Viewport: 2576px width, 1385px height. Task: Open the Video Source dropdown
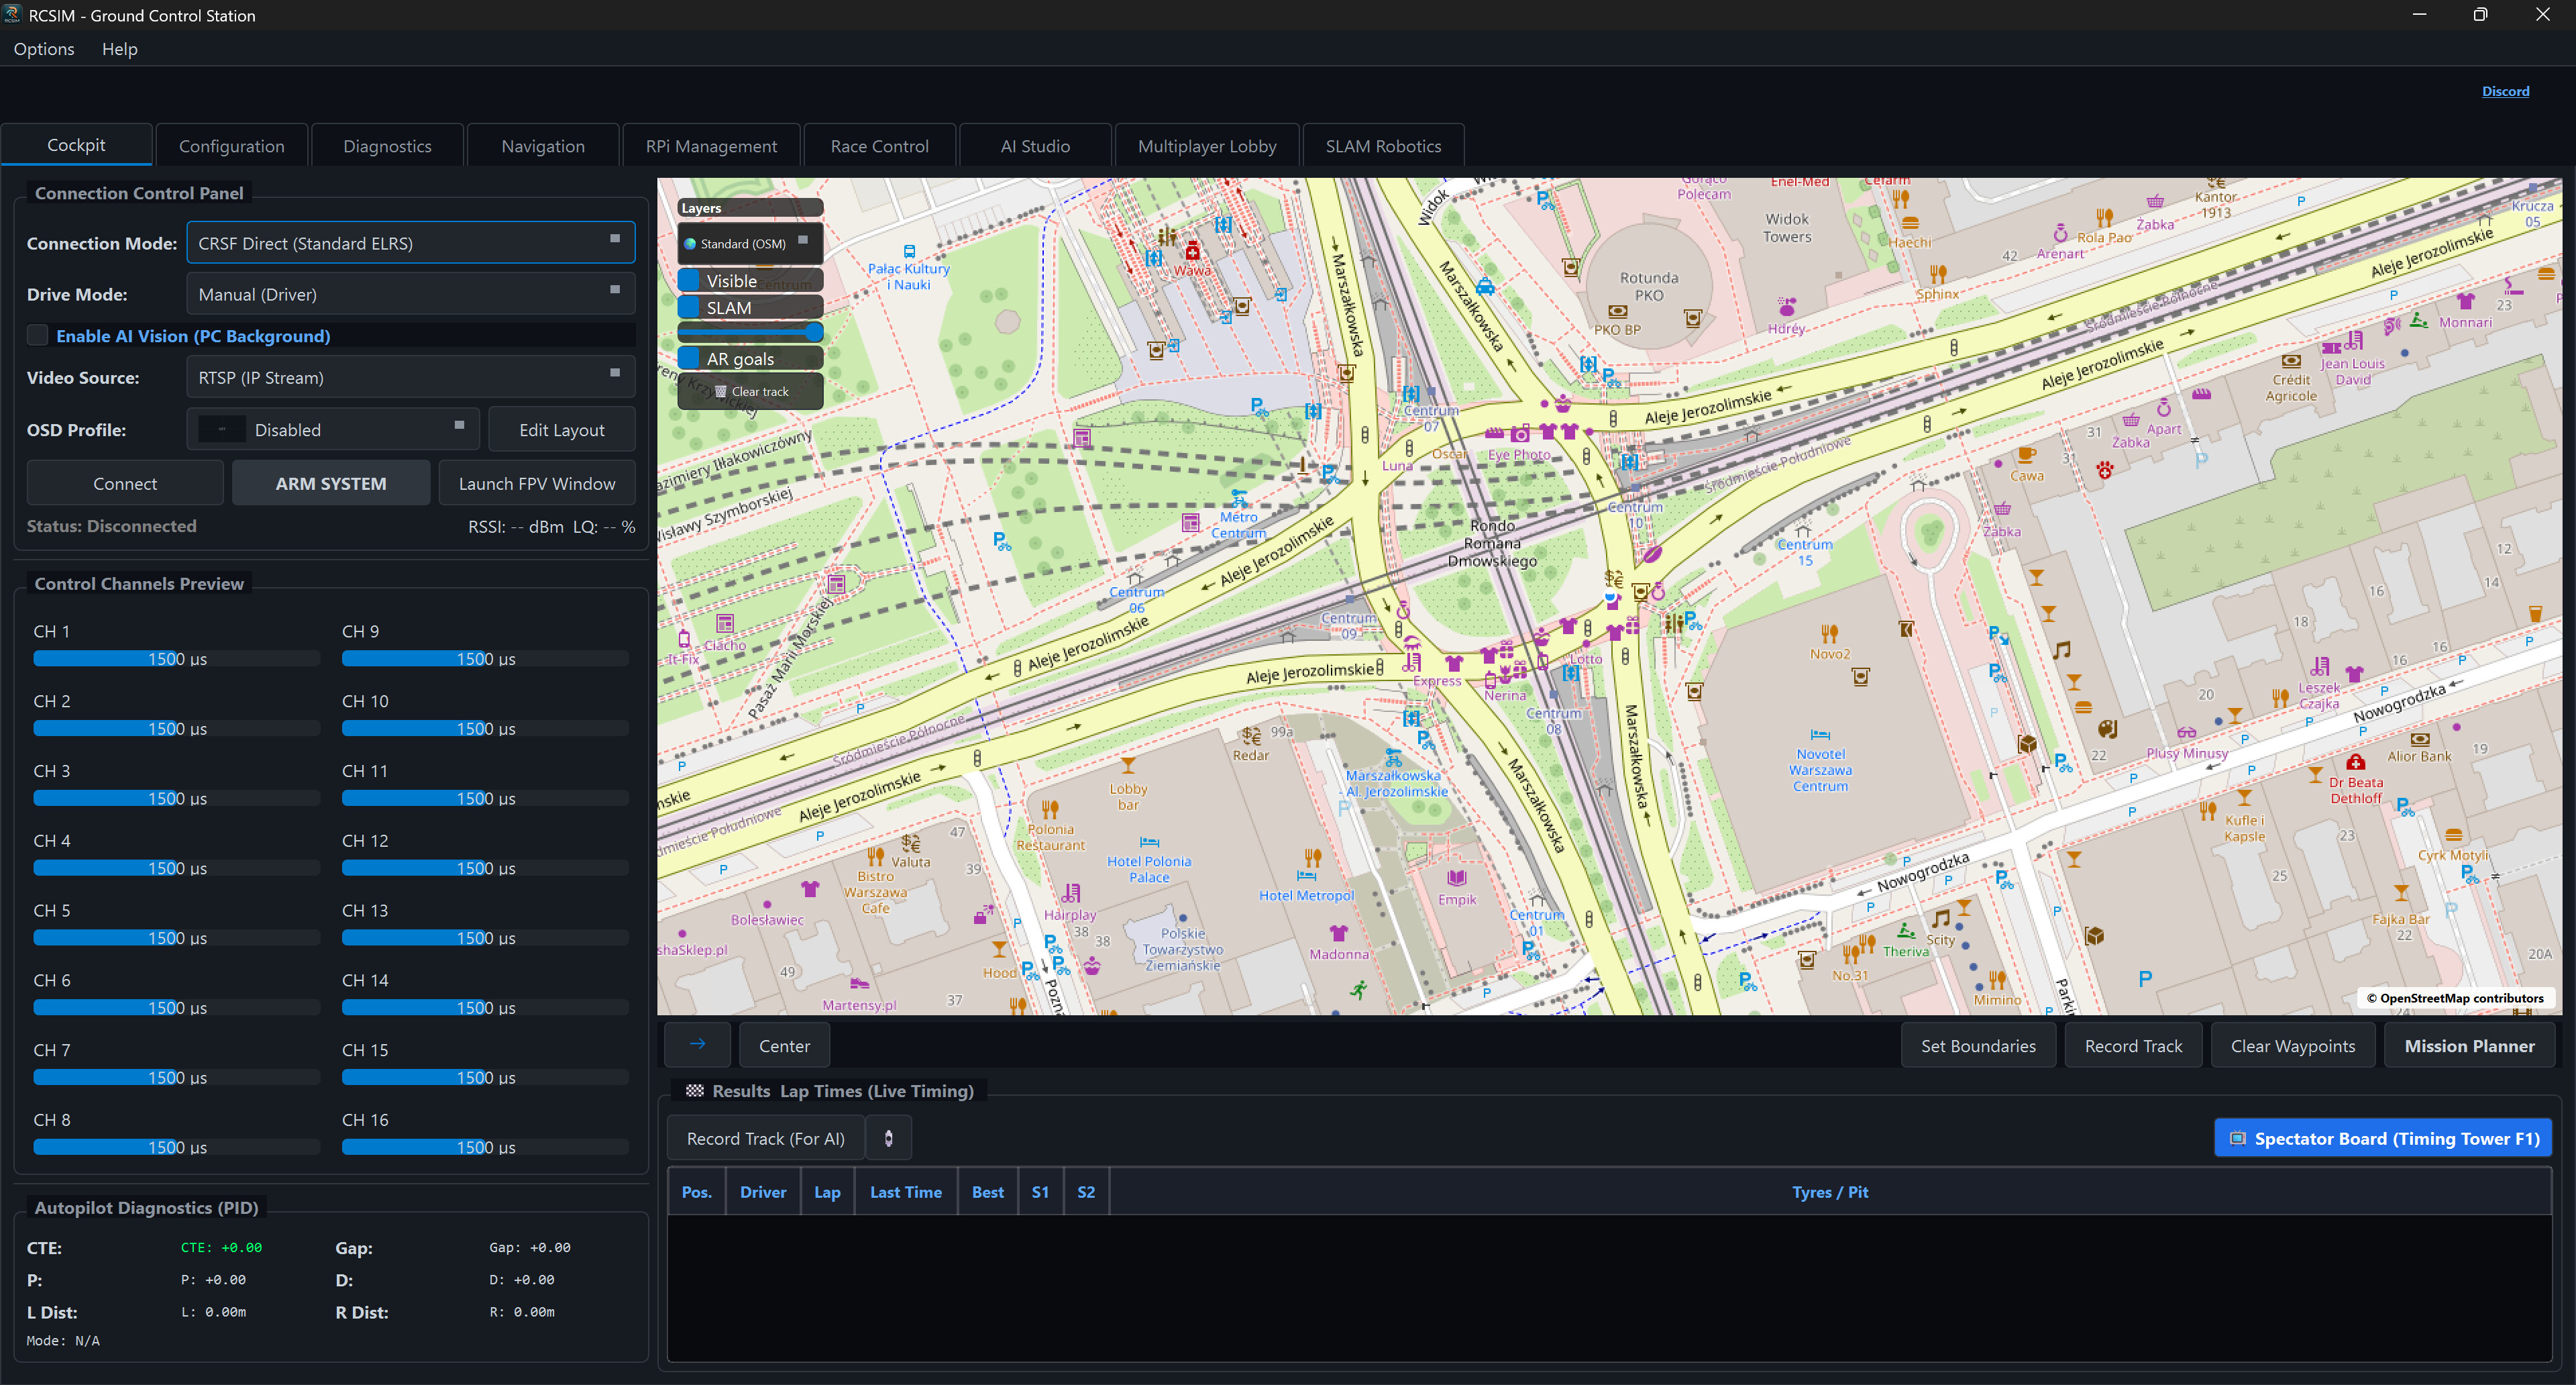coord(410,377)
